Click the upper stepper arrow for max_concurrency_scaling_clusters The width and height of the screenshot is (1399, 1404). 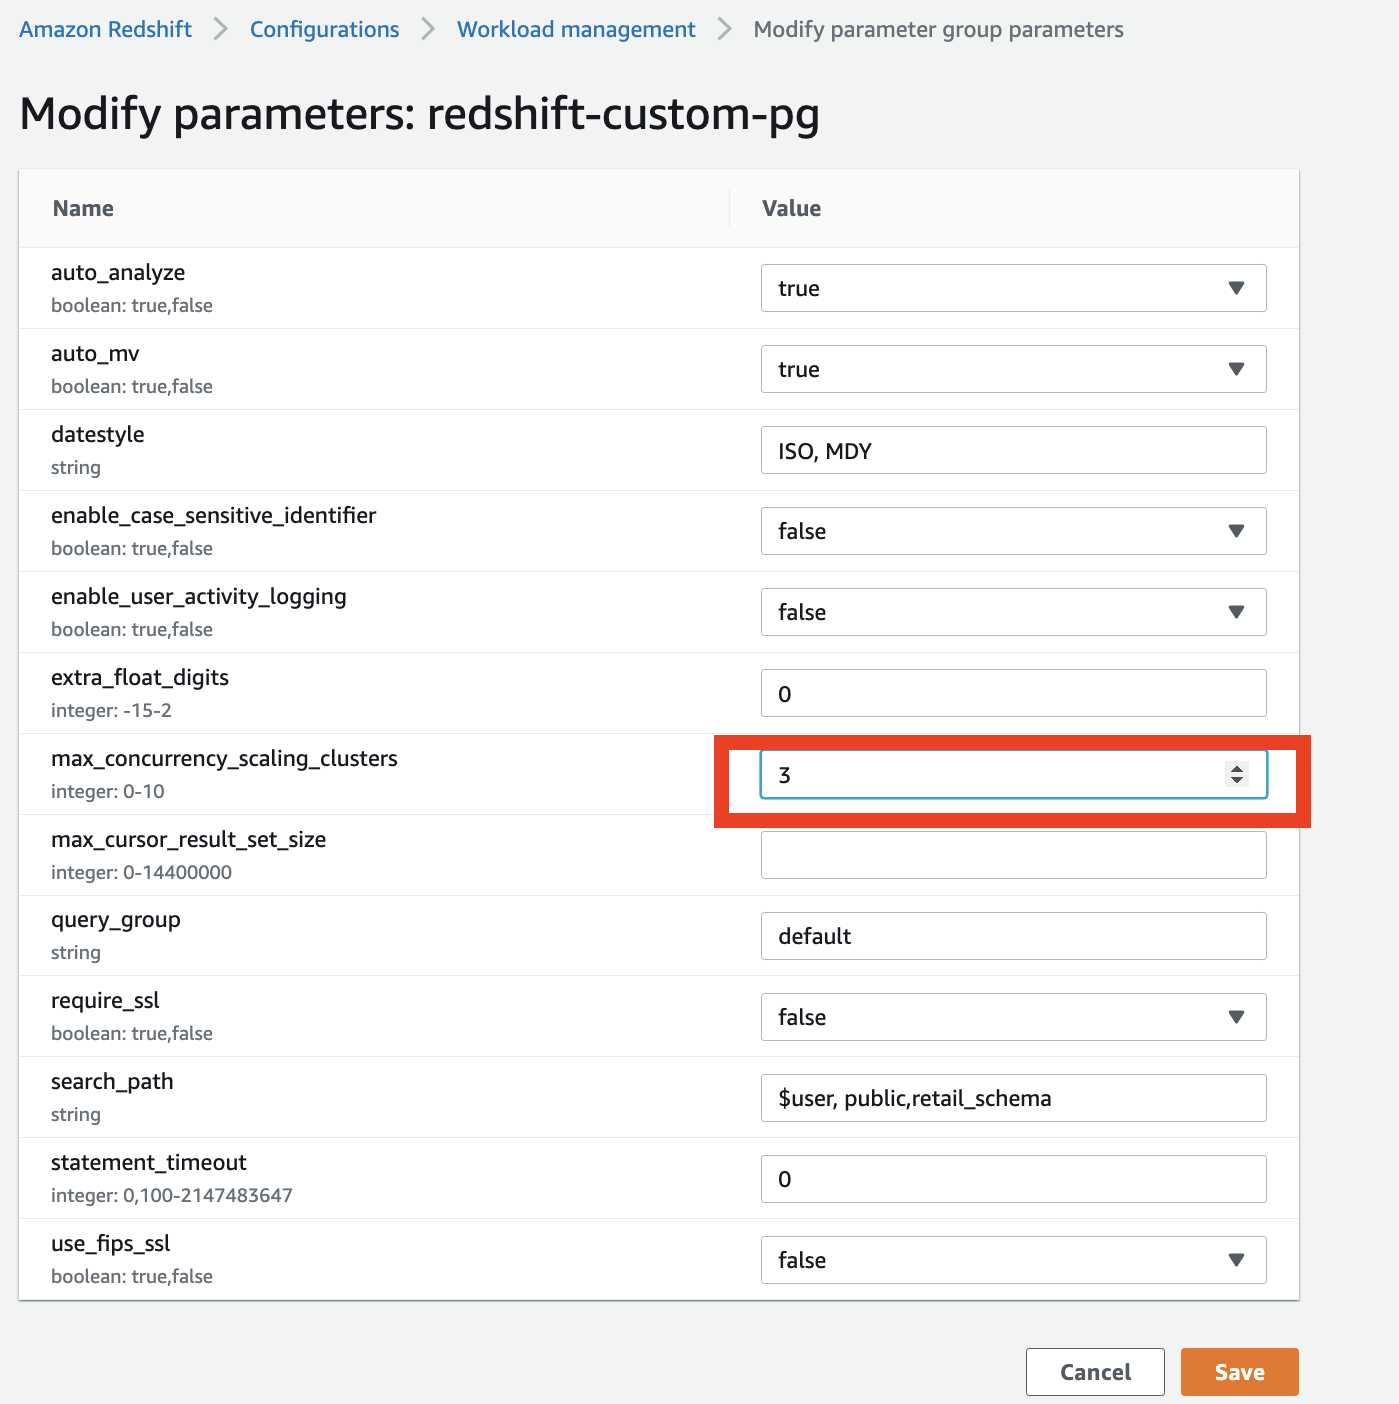[x=1237, y=769]
